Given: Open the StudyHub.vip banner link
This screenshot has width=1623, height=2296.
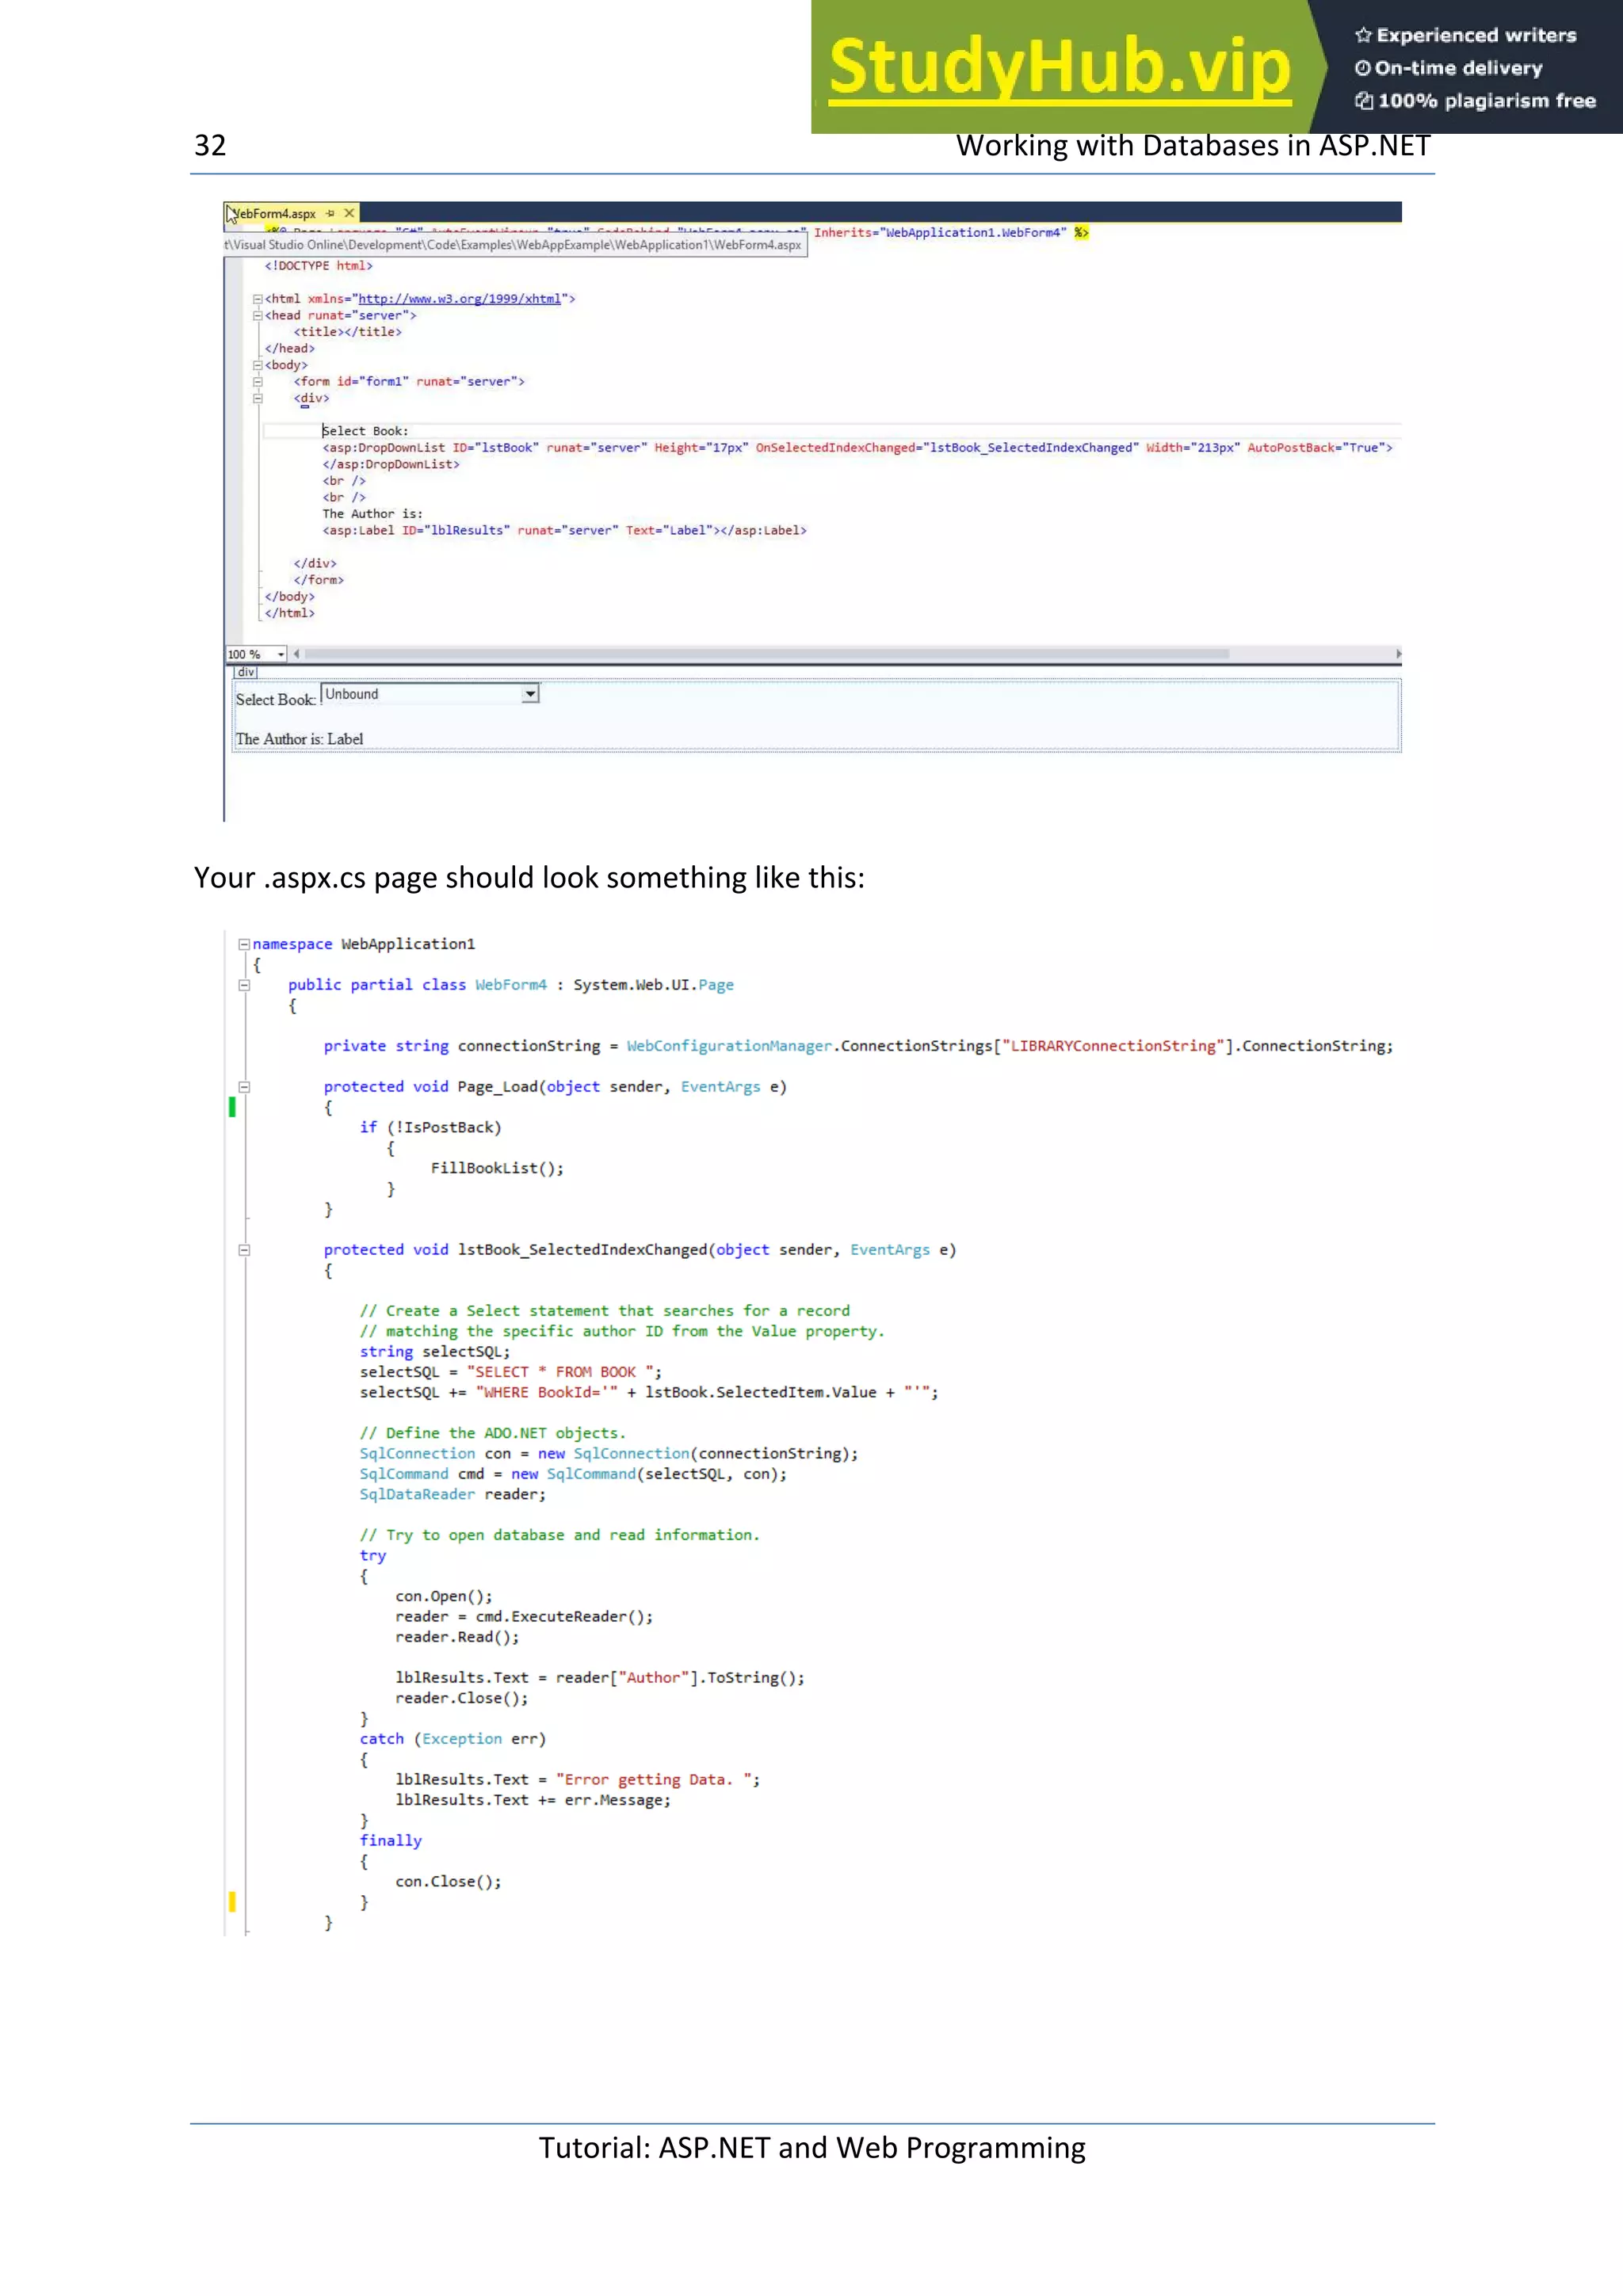Looking at the screenshot, I should click(x=1060, y=67).
